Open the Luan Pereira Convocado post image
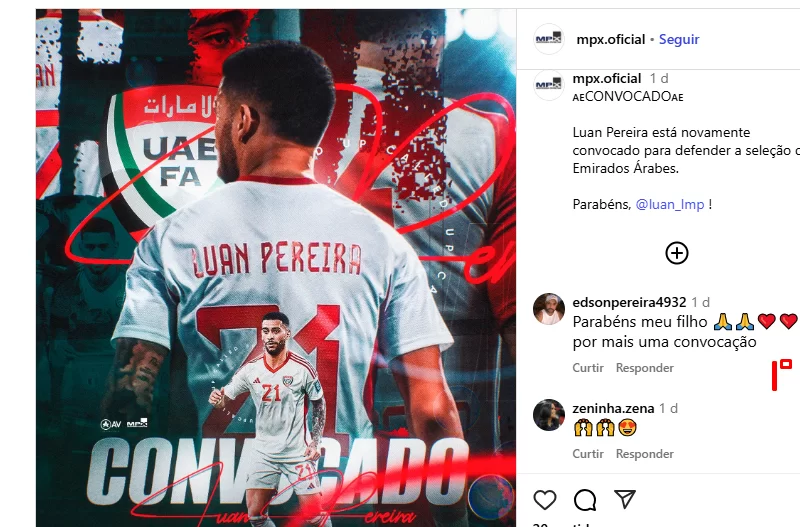The width and height of the screenshot is (800, 527). coord(276,268)
